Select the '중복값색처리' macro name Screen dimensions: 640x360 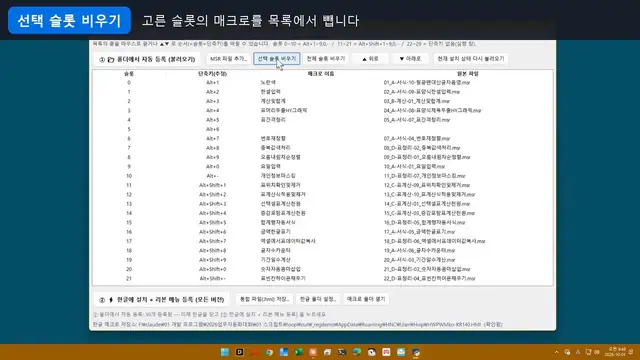275,148
